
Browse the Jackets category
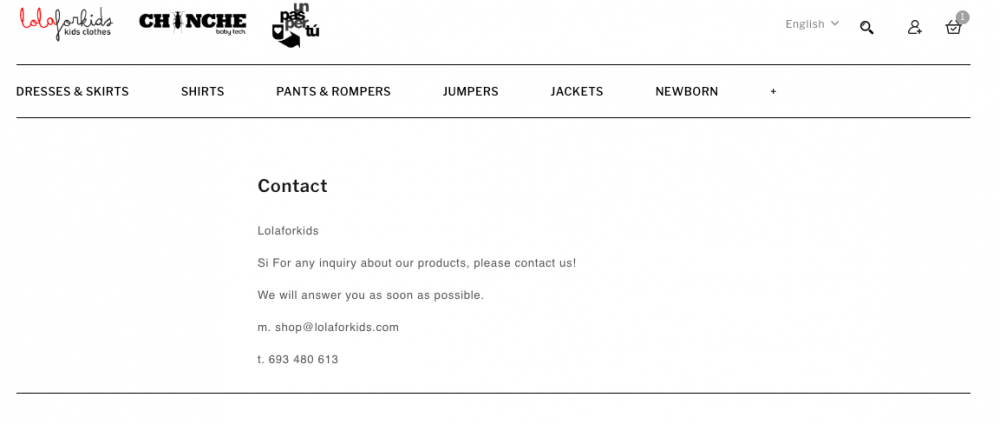(x=576, y=91)
